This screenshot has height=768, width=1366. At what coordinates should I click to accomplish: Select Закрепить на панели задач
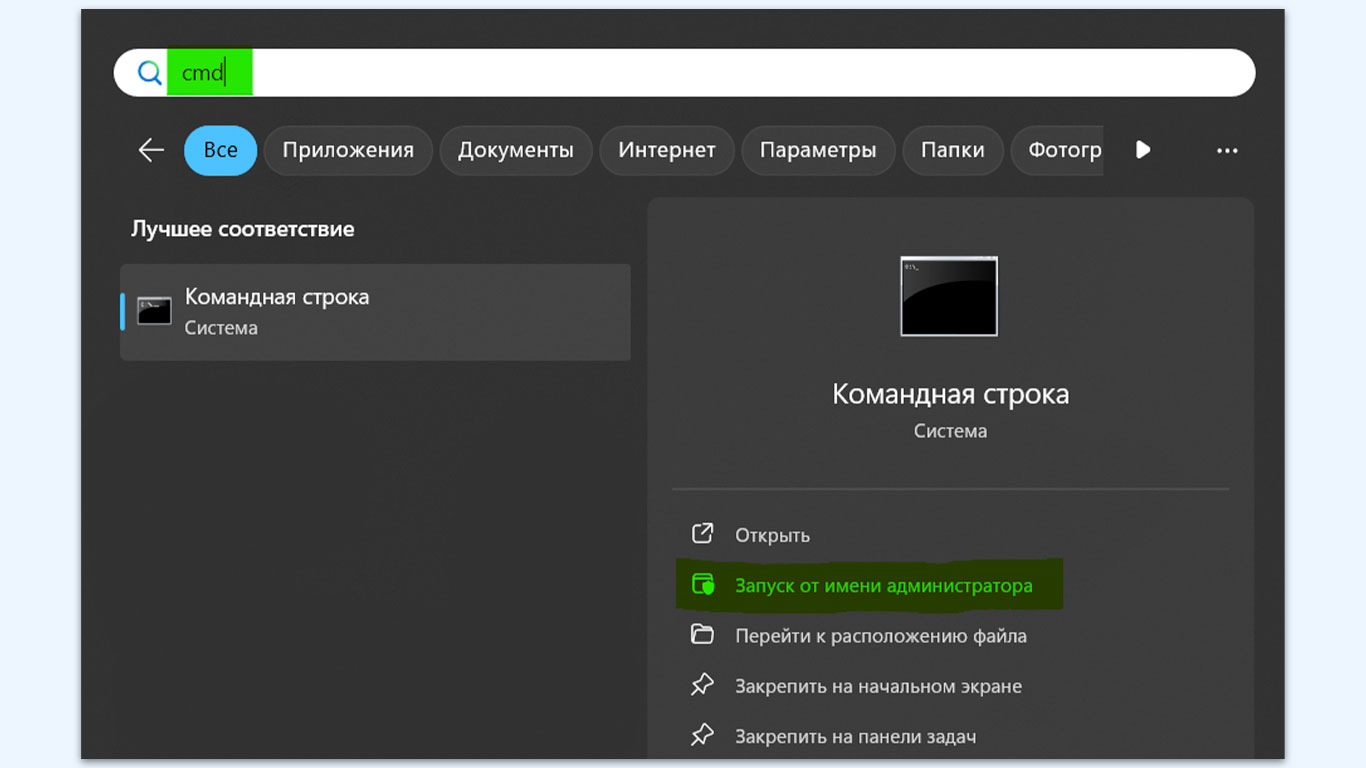click(x=856, y=737)
